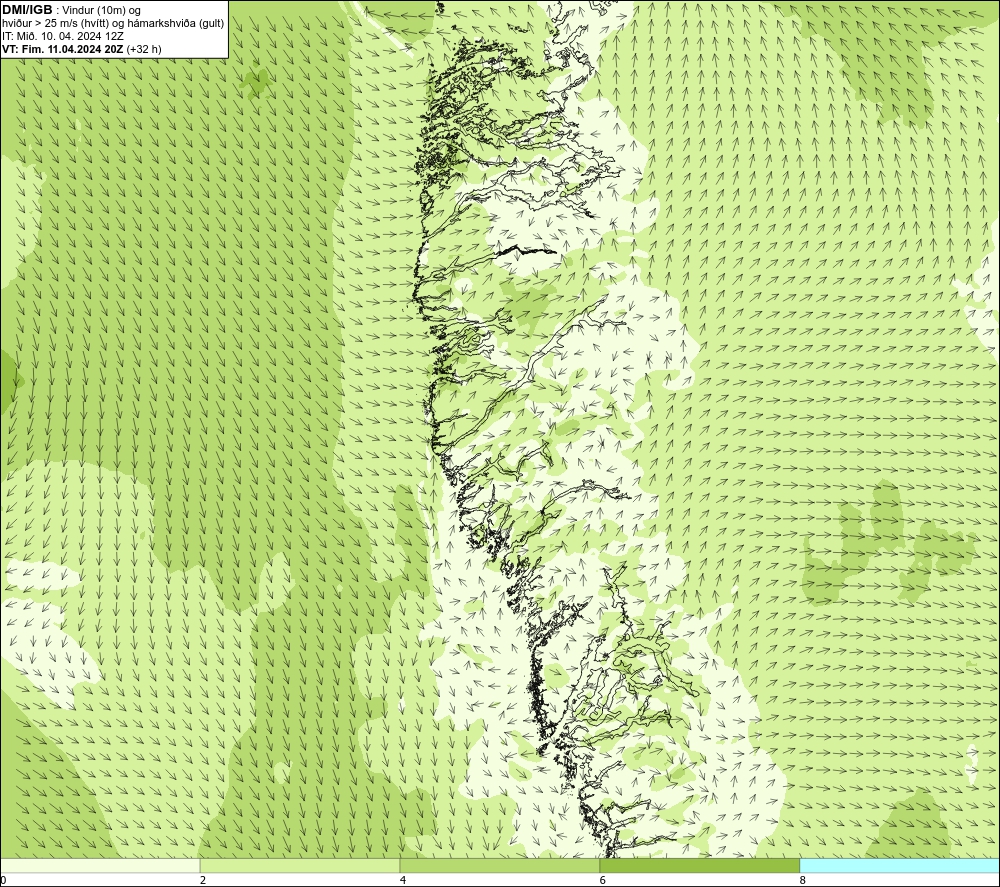Click the scale label 2

[203, 880]
